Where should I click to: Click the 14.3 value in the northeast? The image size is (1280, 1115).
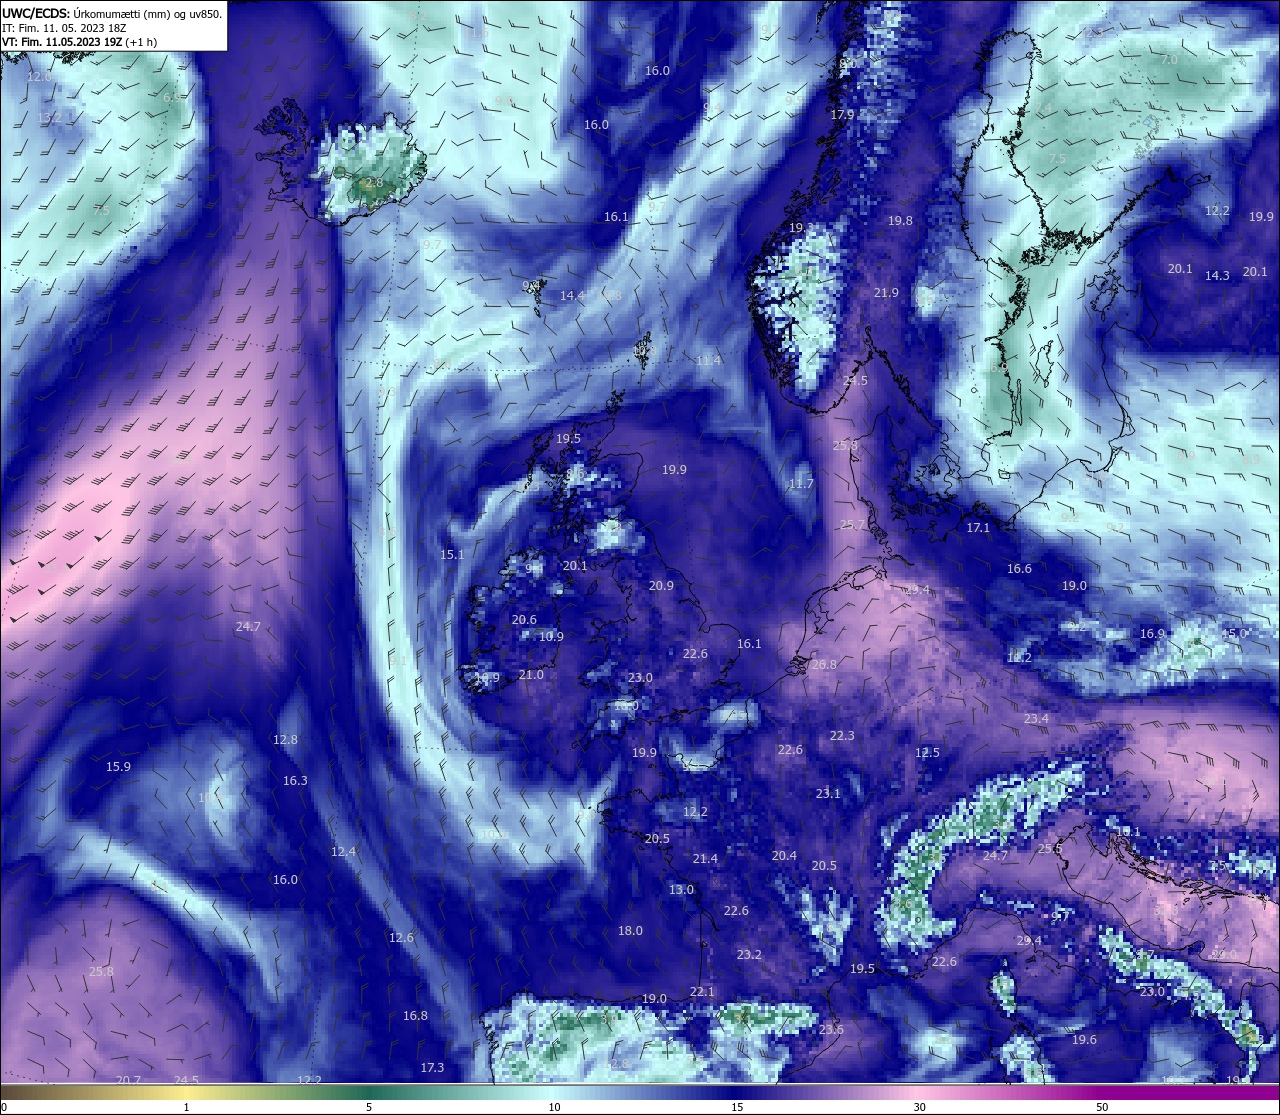pos(1217,276)
